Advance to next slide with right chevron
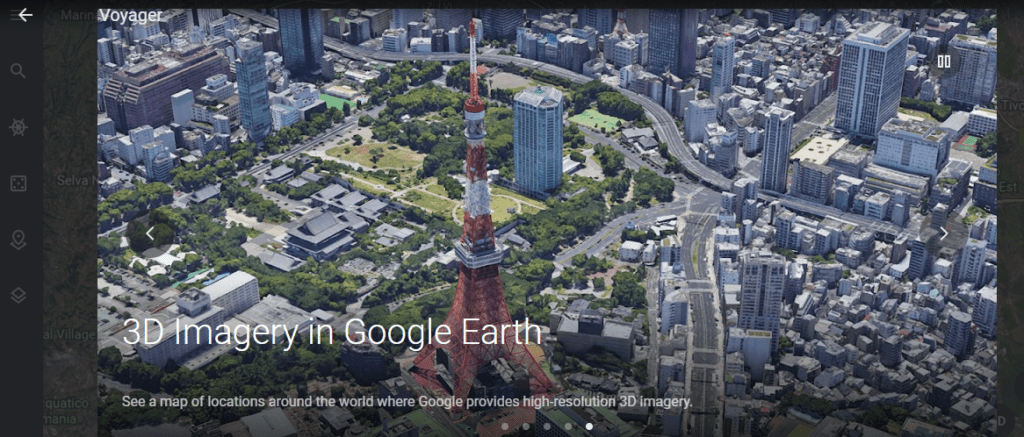 (943, 233)
